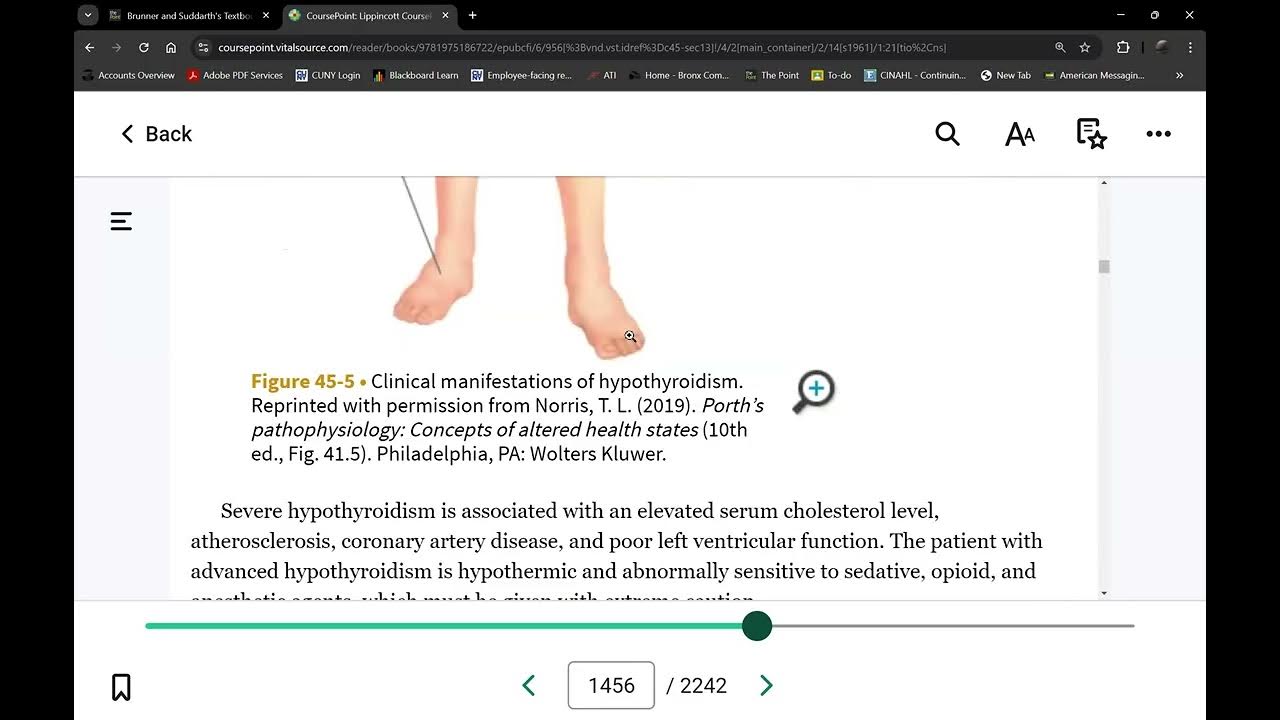Open the Blackboard Learn bookmark
The width and height of the screenshot is (1280, 720).
click(x=415, y=75)
